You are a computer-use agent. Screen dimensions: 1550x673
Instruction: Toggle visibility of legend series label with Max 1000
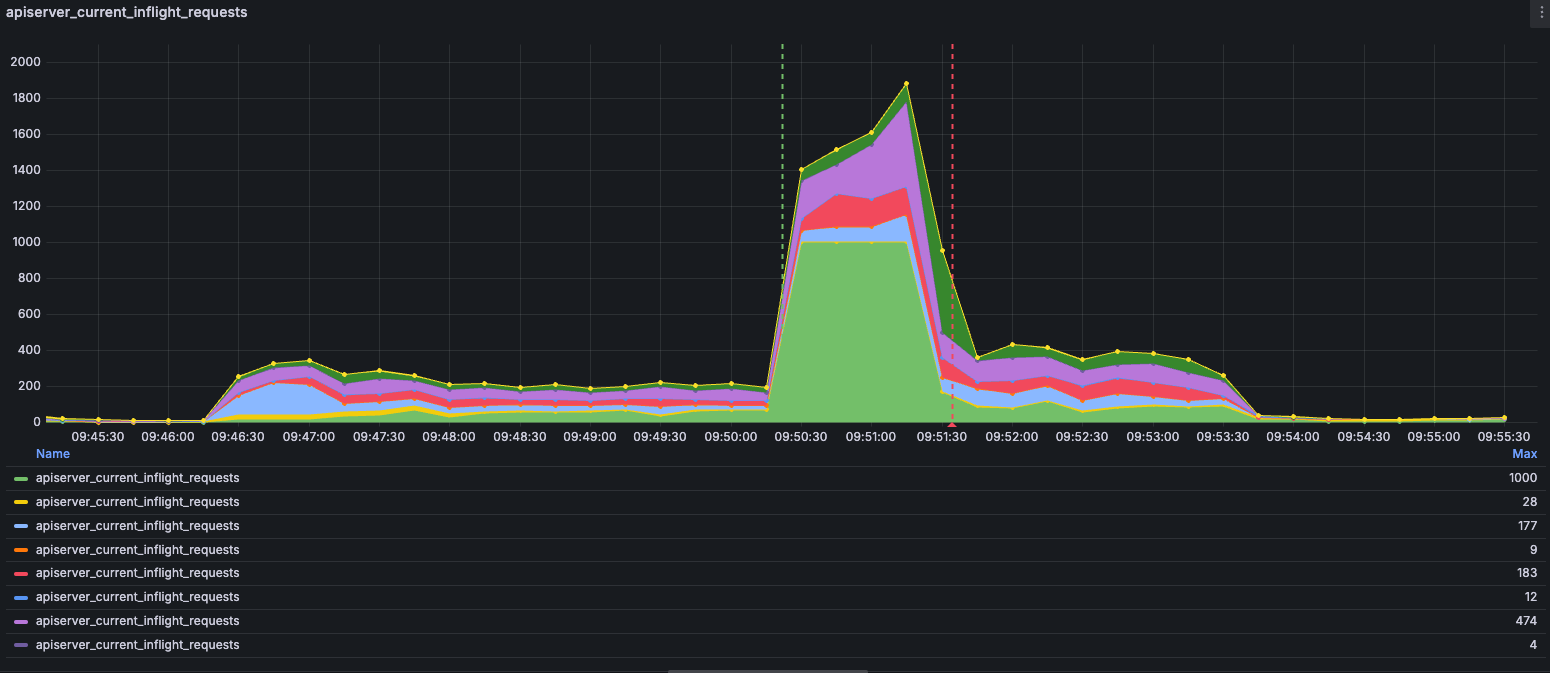(x=137, y=479)
